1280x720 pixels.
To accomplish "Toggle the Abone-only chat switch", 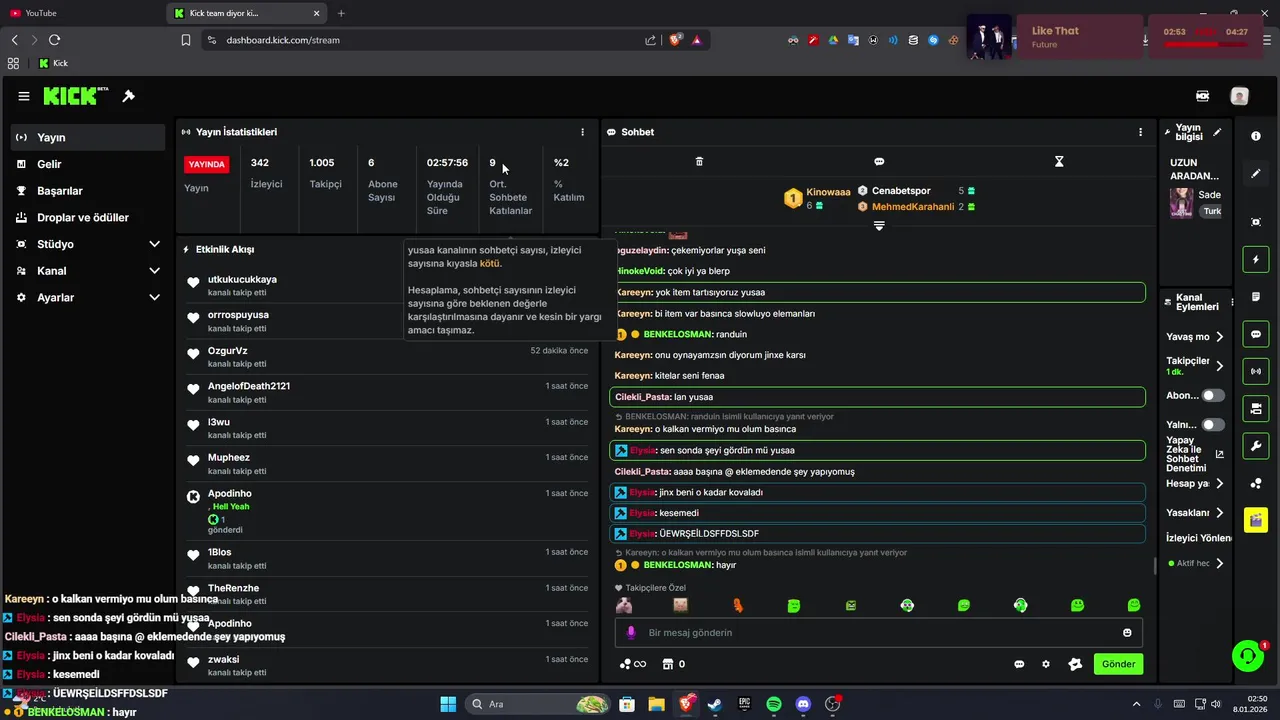I will point(1213,395).
